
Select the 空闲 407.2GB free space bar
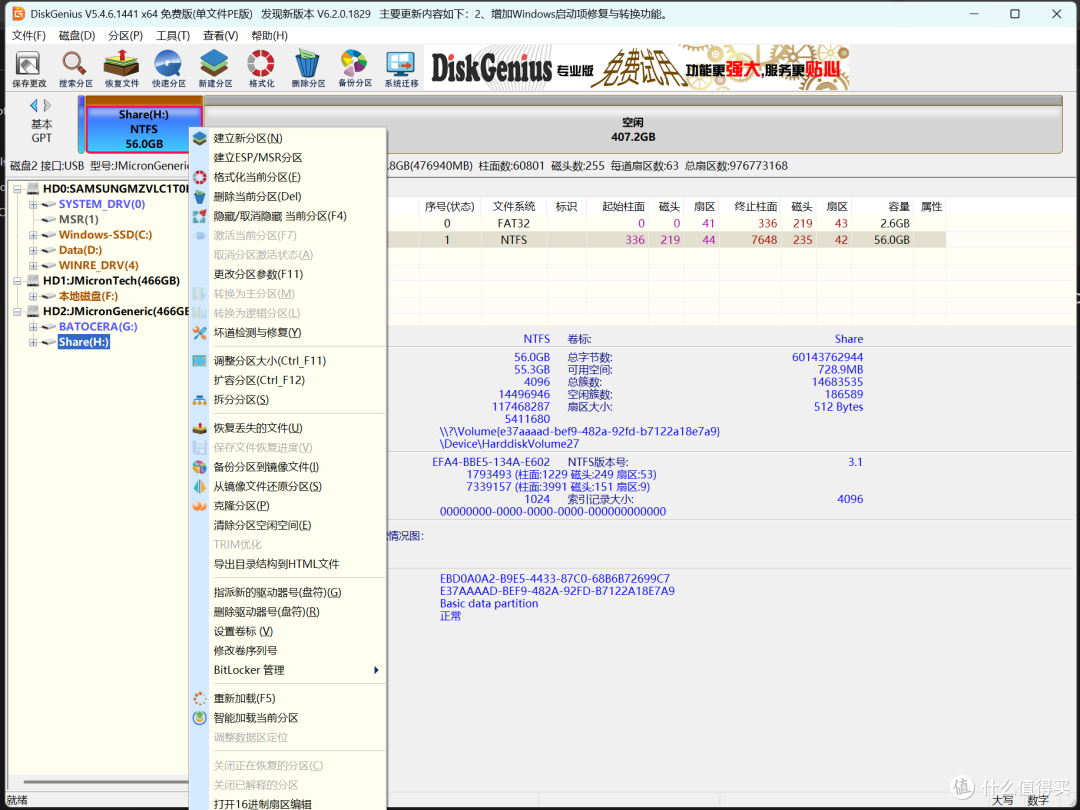point(633,129)
